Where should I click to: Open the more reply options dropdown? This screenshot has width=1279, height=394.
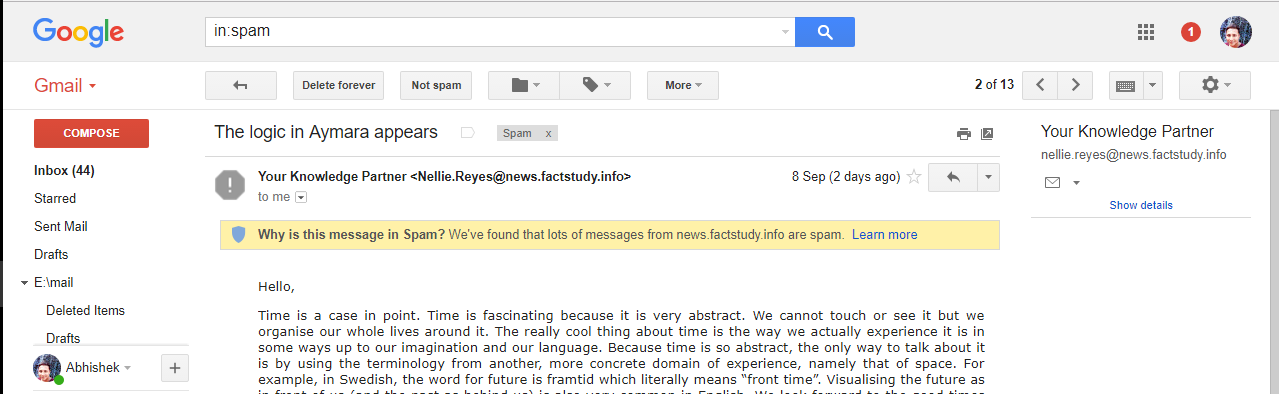point(988,177)
